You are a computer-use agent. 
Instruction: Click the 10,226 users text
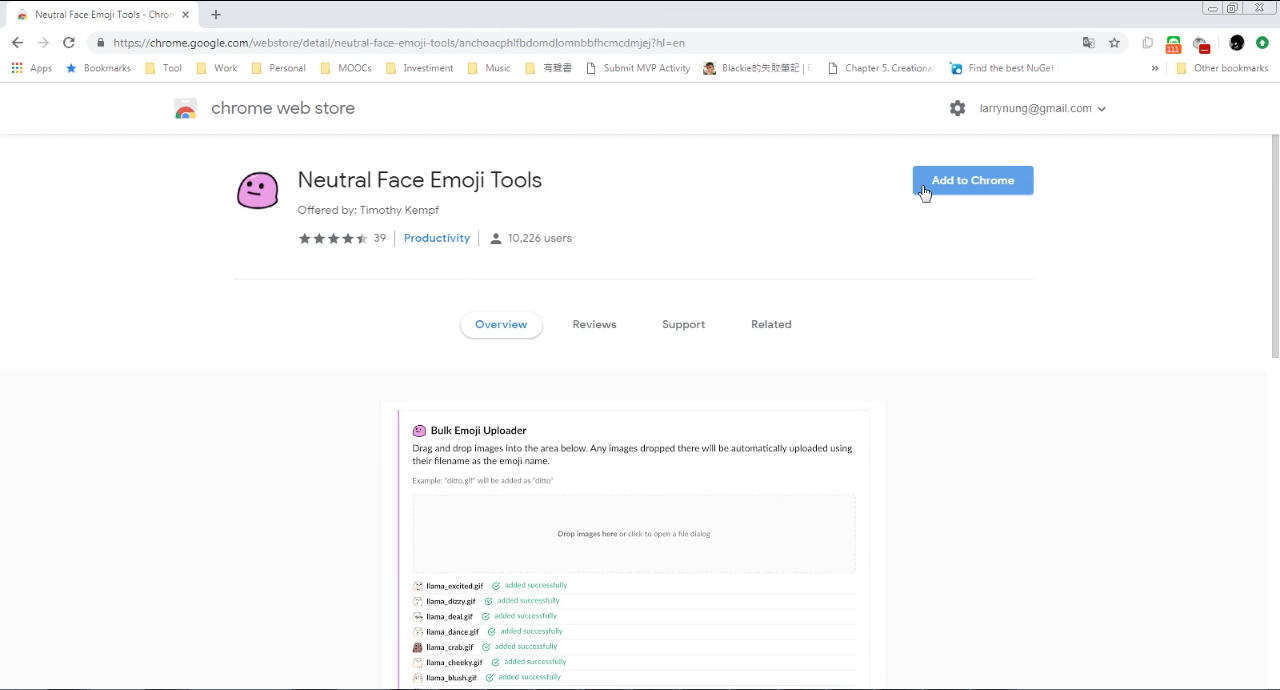pos(540,238)
